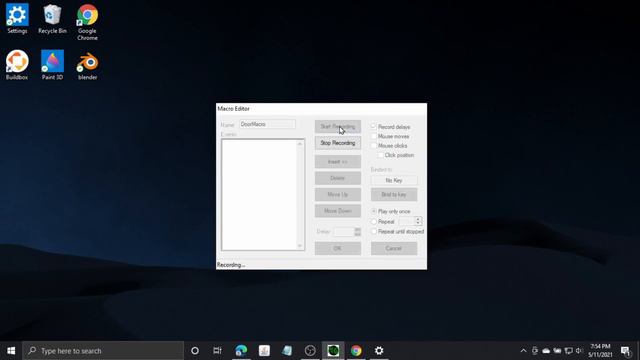
Task: Open Task View from the taskbar
Action: point(217,351)
